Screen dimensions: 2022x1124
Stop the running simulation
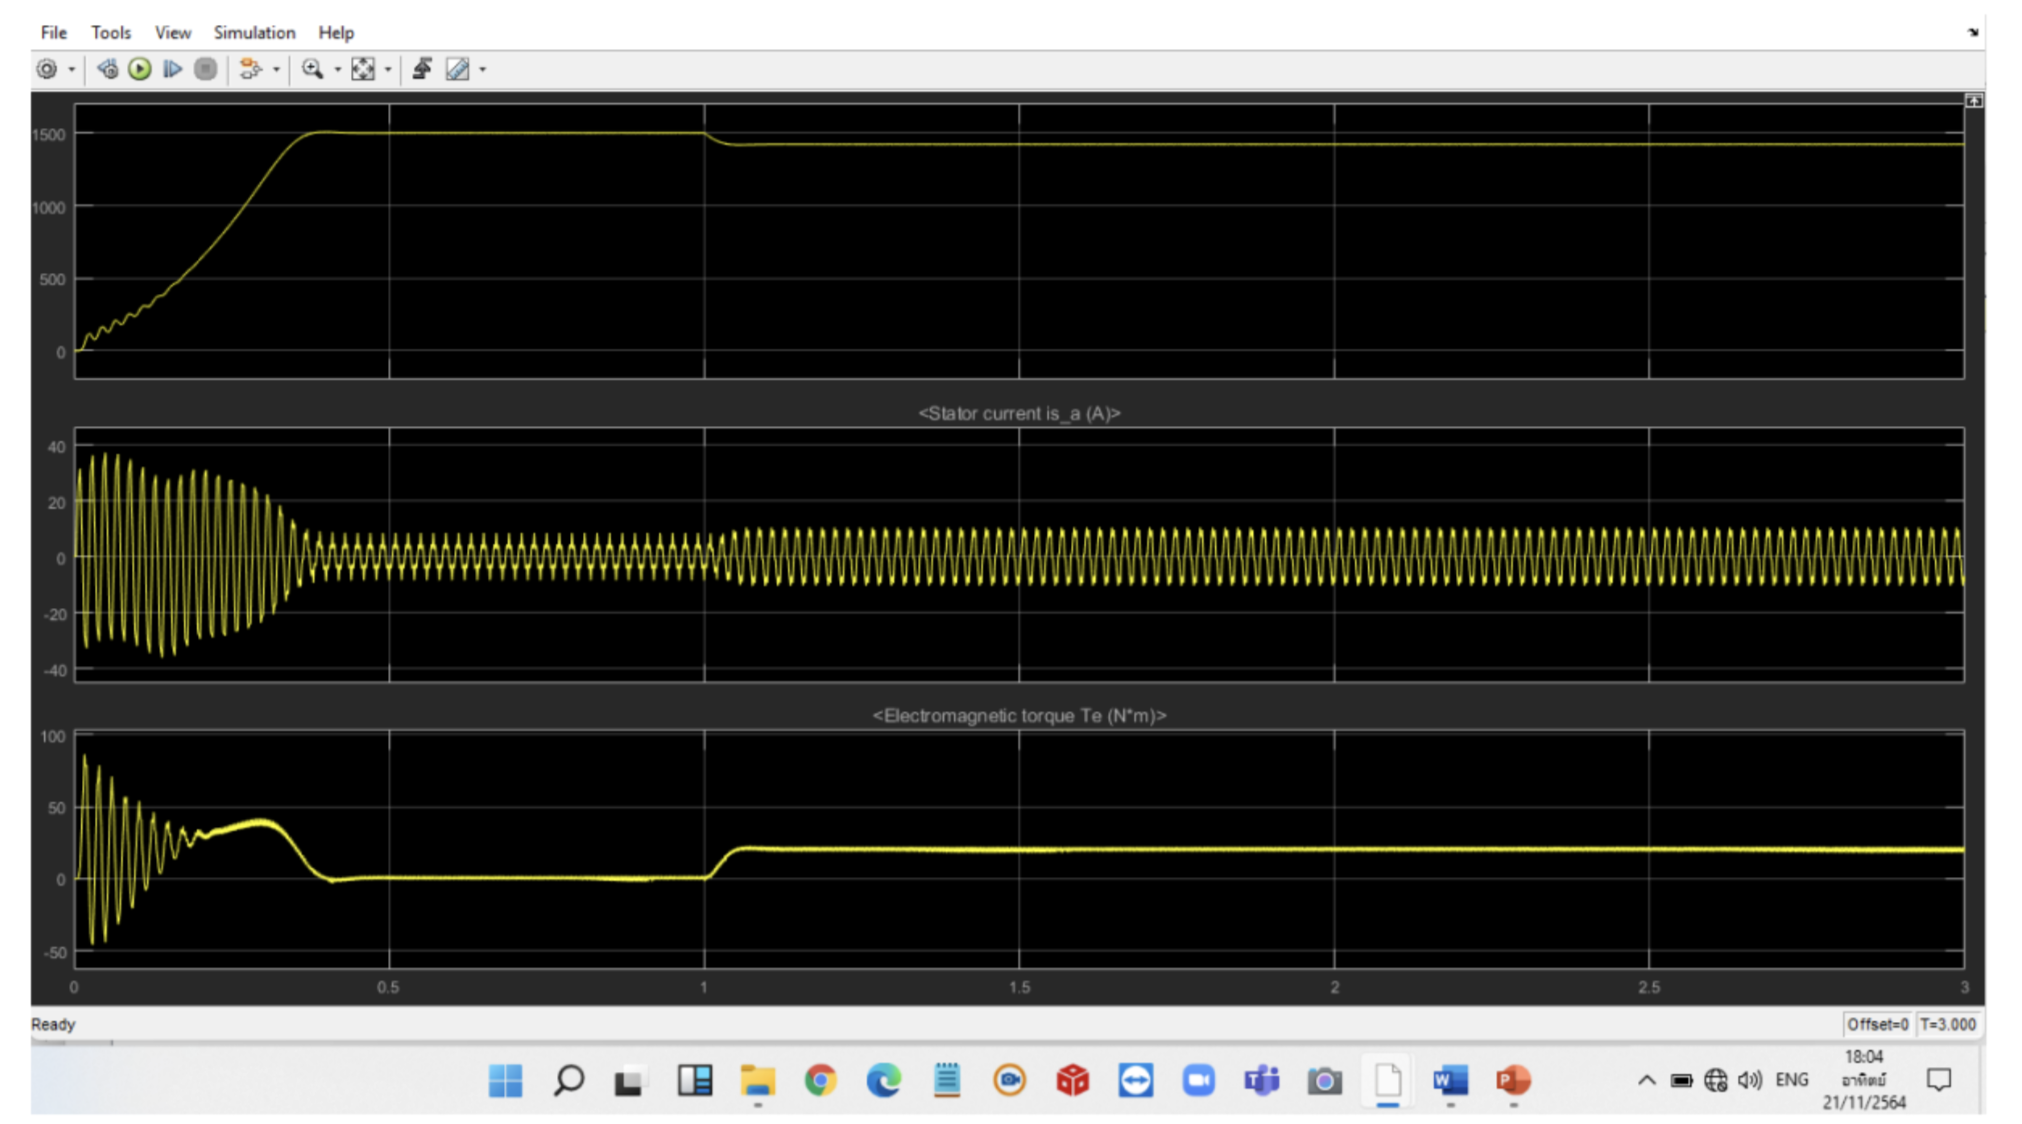(x=205, y=69)
